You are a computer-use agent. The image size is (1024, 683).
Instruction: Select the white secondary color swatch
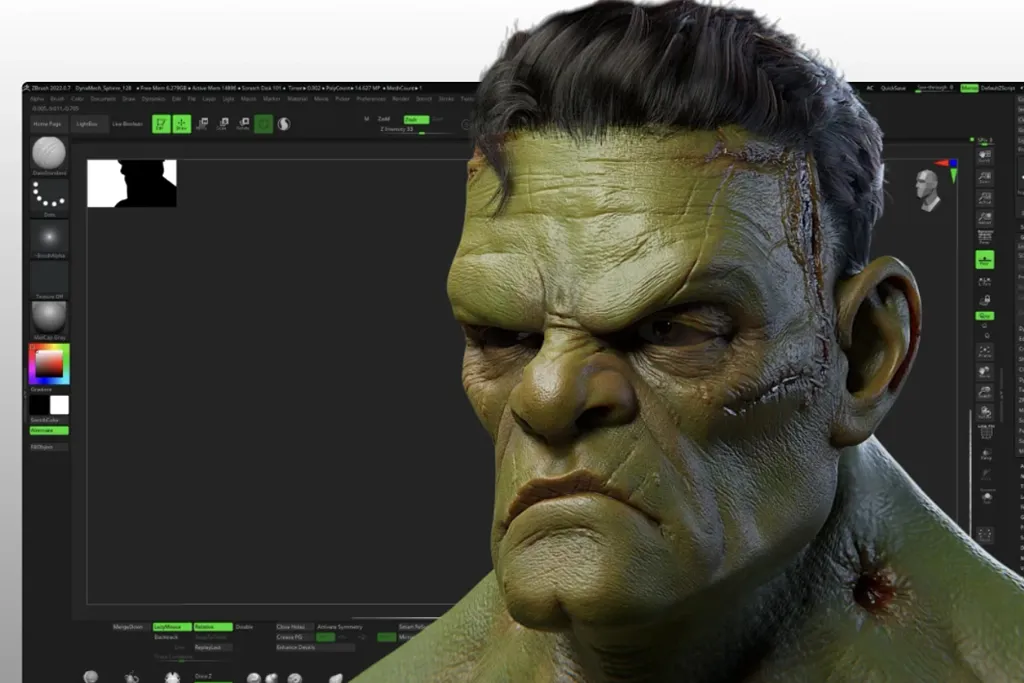(x=59, y=405)
